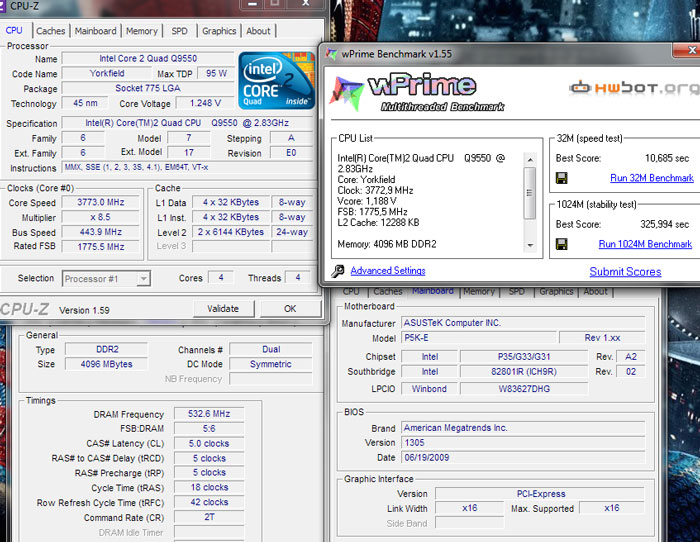The width and height of the screenshot is (700, 542).
Task: Click Run 1024M Benchmark link
Action: (645, 244)
